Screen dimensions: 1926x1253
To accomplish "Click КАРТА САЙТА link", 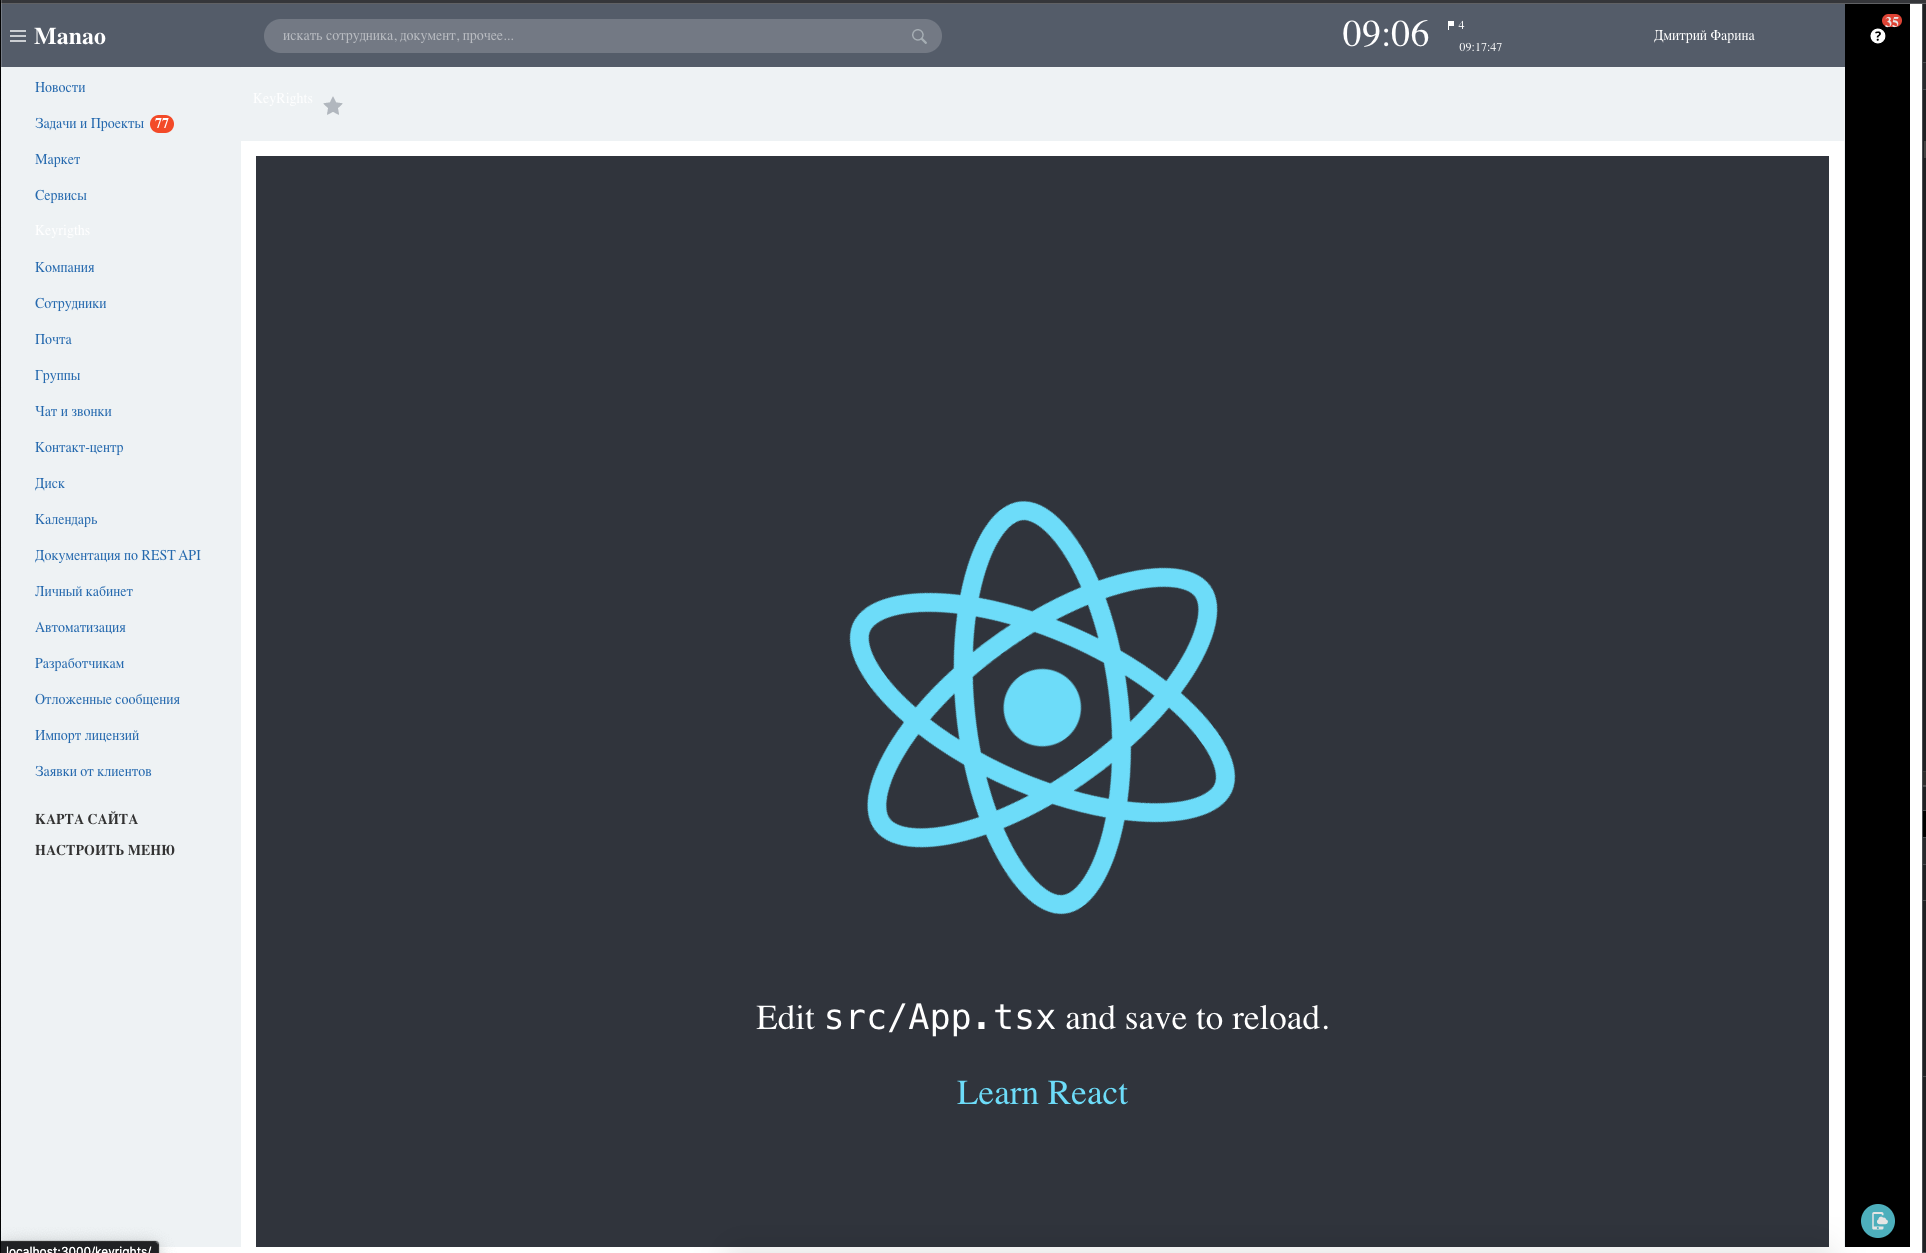I will coord(86,819).
